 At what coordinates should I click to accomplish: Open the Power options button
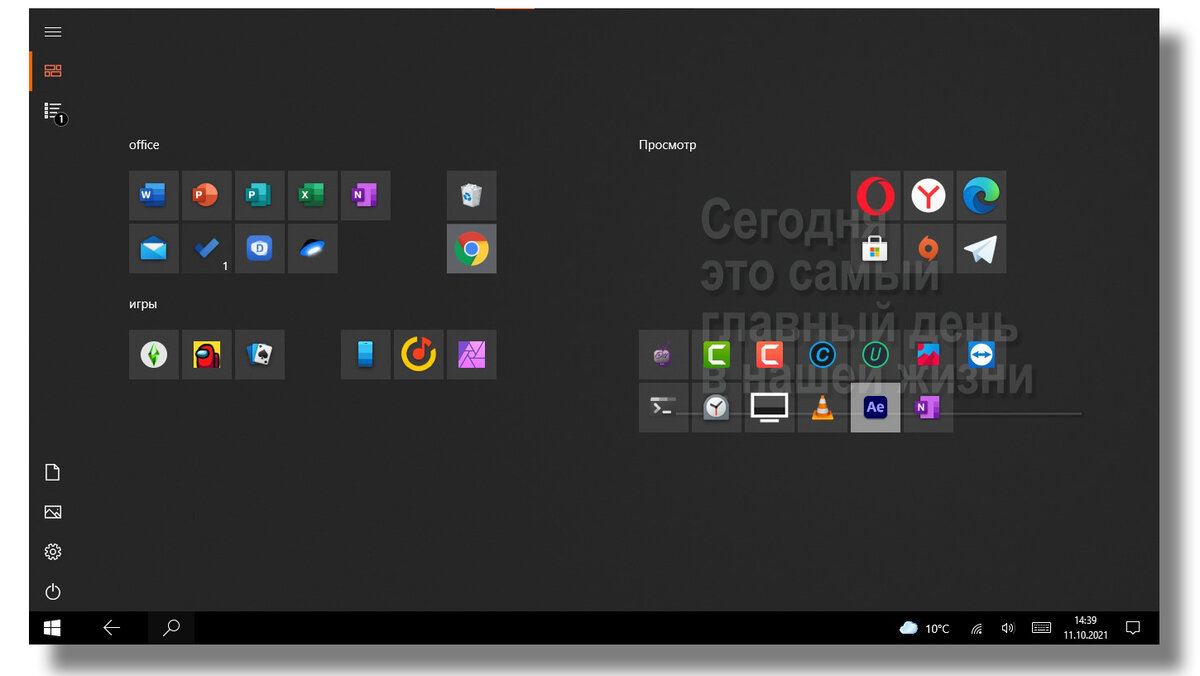(53, 592)
